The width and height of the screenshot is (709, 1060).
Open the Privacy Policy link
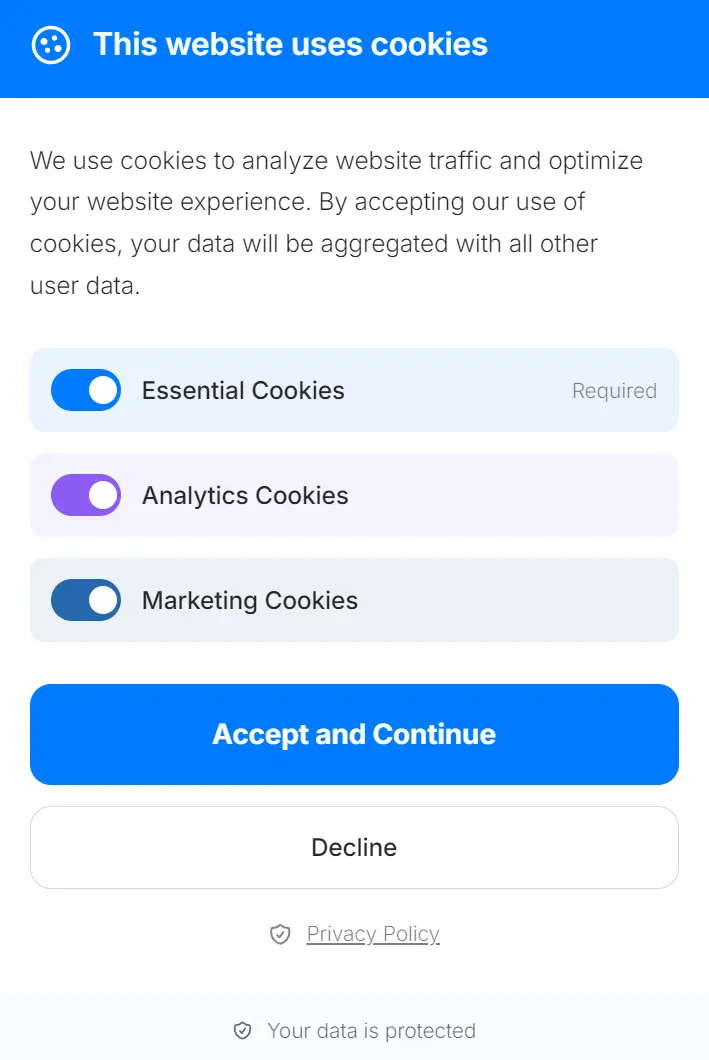coord(373,934)
